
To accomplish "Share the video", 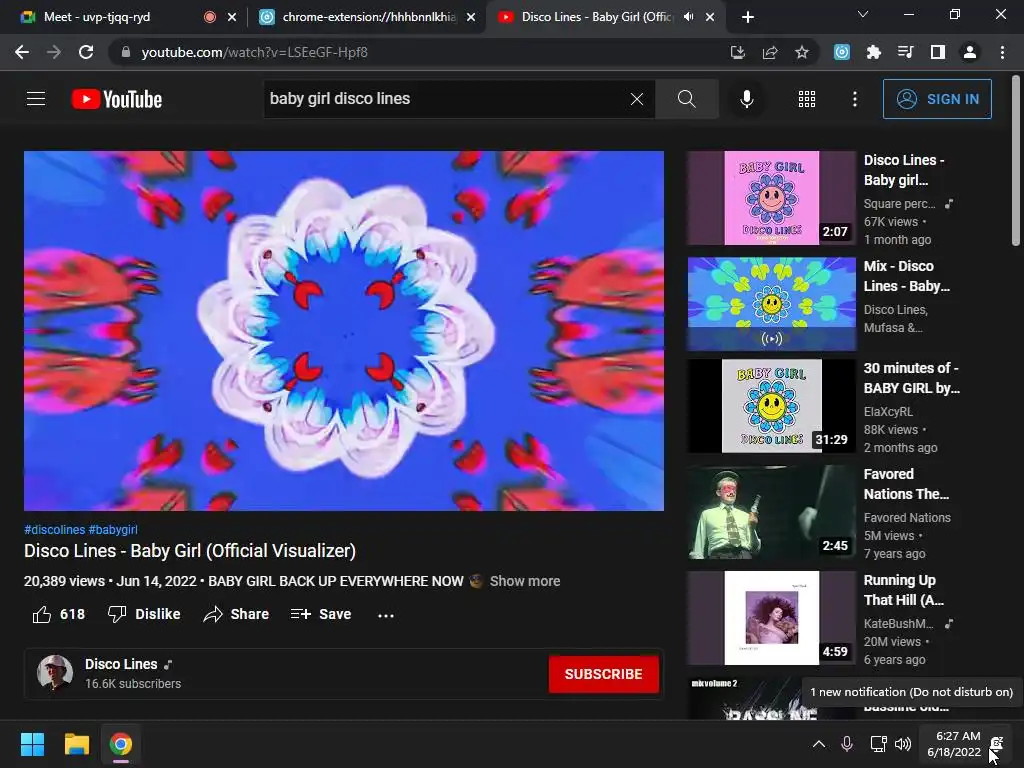I will click(236, 615).
